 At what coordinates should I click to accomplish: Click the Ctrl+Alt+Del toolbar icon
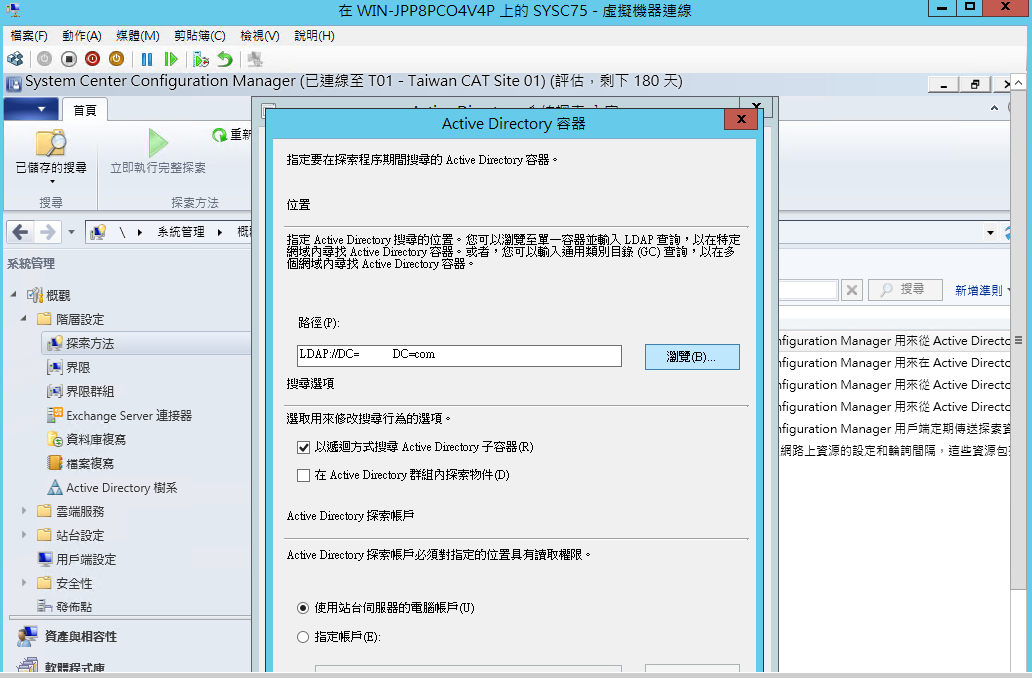coord(14,59)
